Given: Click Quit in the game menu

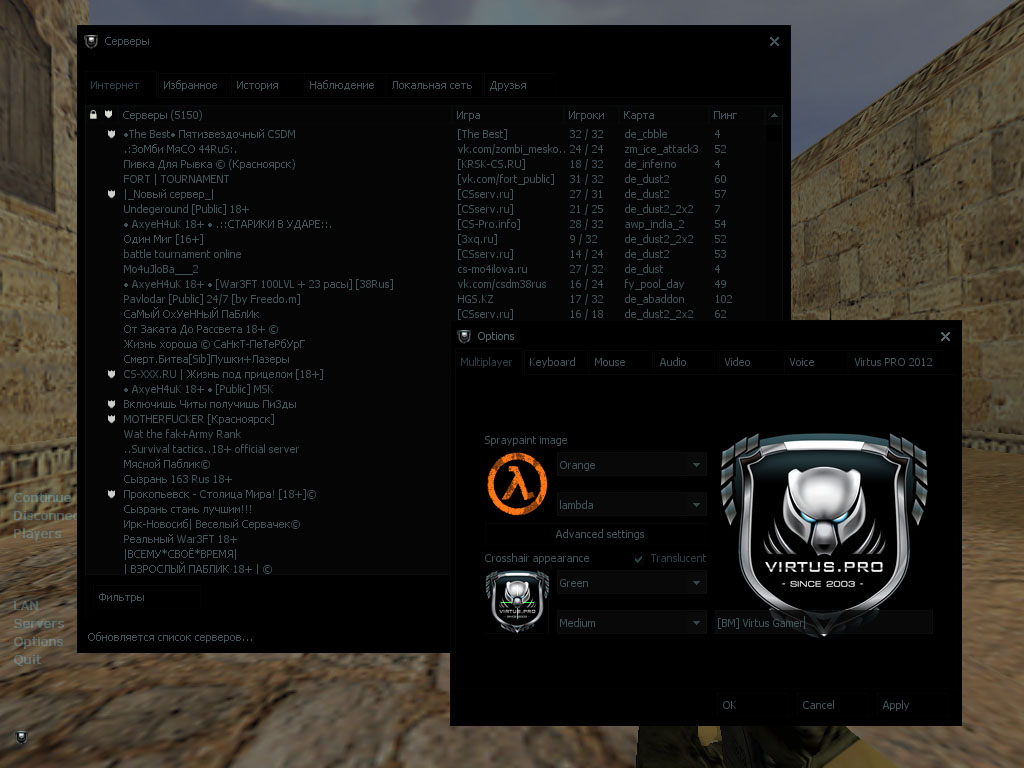Looking at the screenshot, I should (27, 660).
